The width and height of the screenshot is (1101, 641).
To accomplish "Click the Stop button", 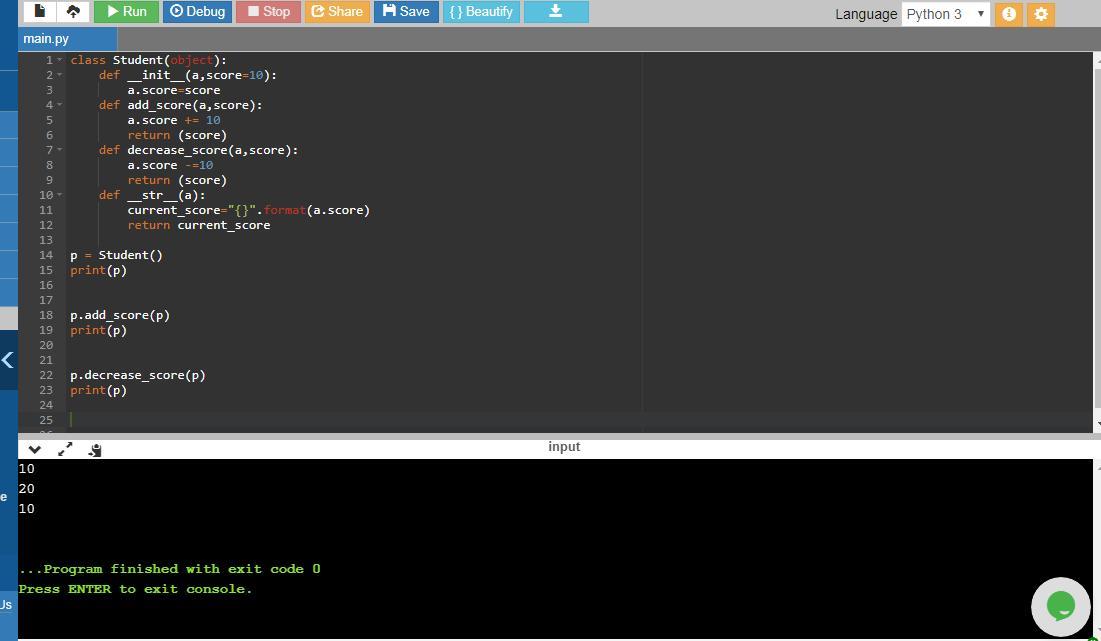I will point(268,11).
